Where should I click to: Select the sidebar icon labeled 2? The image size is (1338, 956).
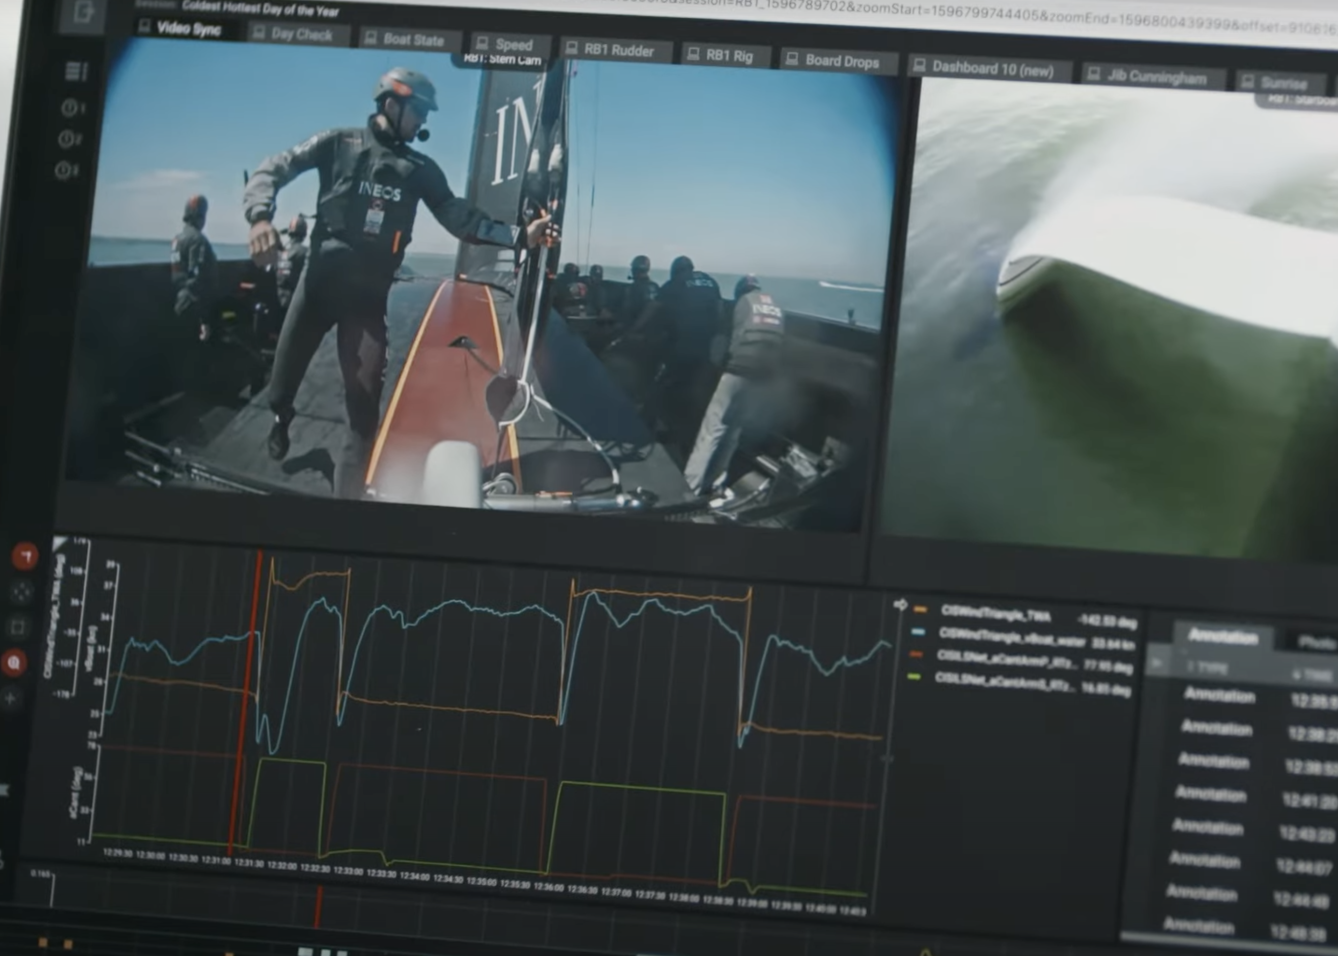click(70, 139)
